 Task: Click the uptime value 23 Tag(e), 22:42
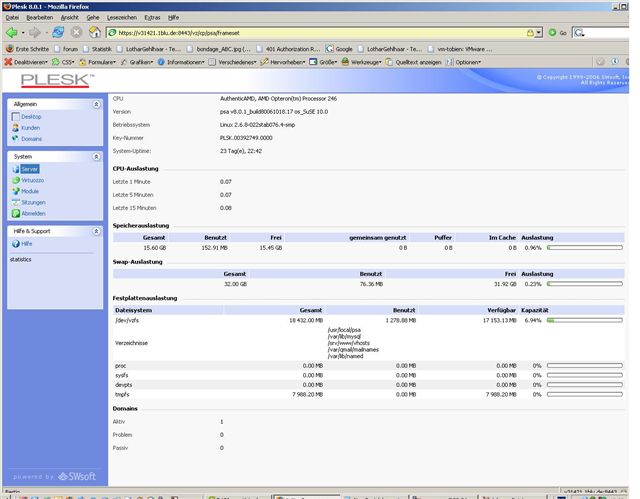(x=241, y=151)
